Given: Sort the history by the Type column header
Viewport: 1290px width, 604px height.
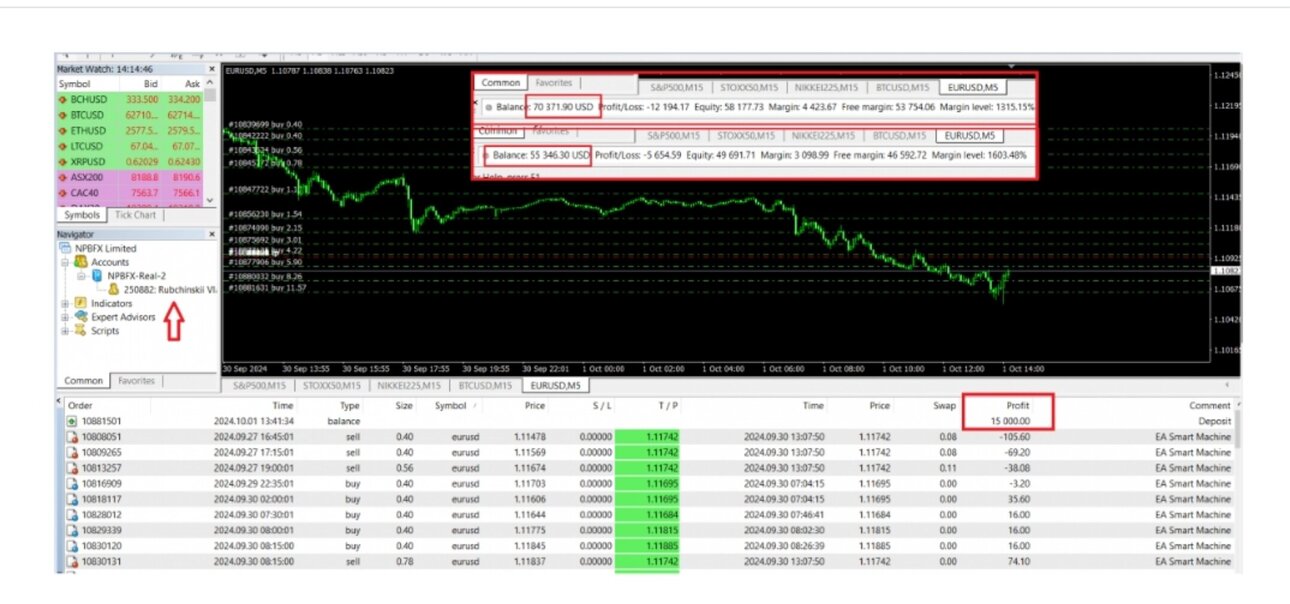Looking at the screenshot, I should click(350, 406).
